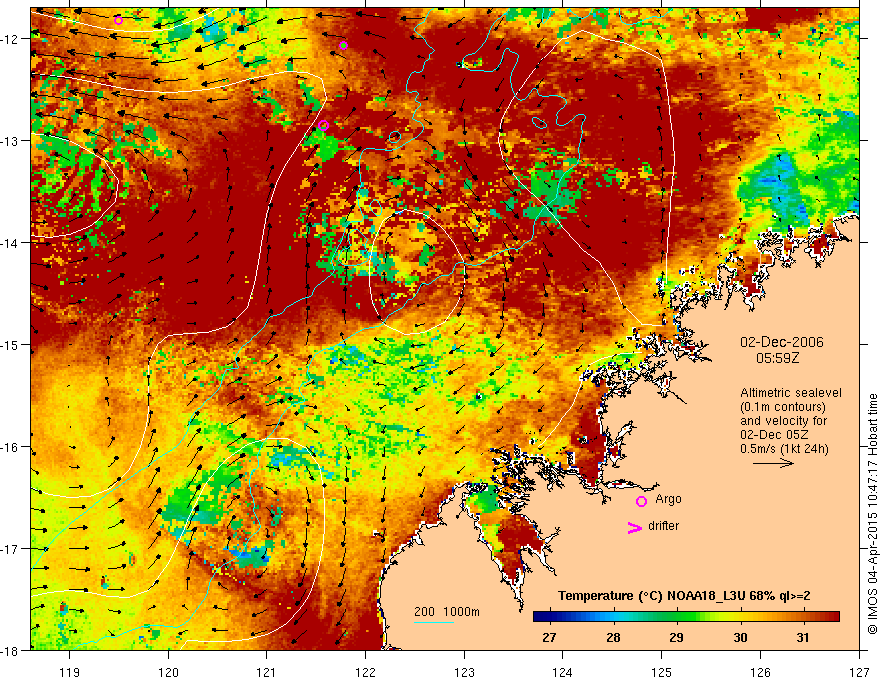This screenshot has width=880, height=680.
Task: Click the magenta drifter arrowhead symbol in legend
Action: click(635, 527)
